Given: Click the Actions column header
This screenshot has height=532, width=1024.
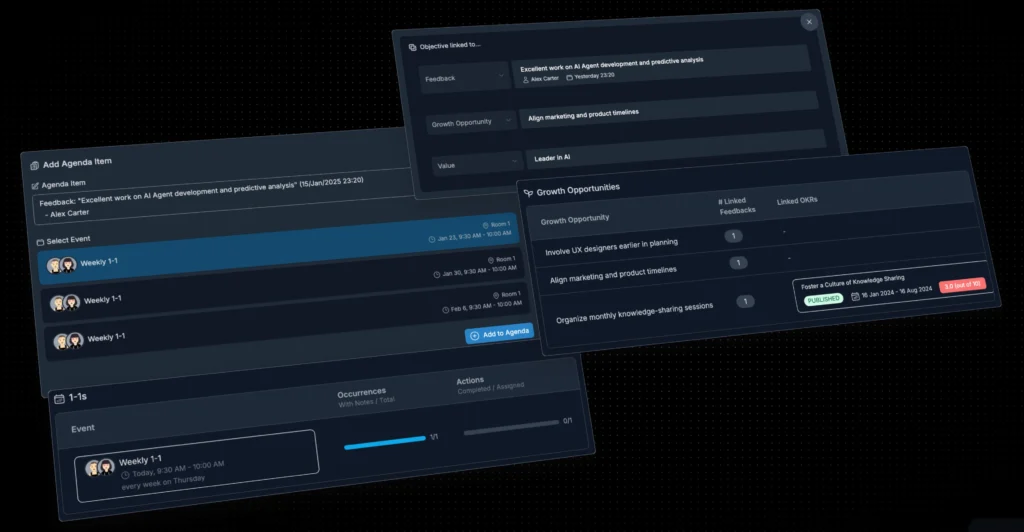Looking at the screenshot, I should [470, 381].
